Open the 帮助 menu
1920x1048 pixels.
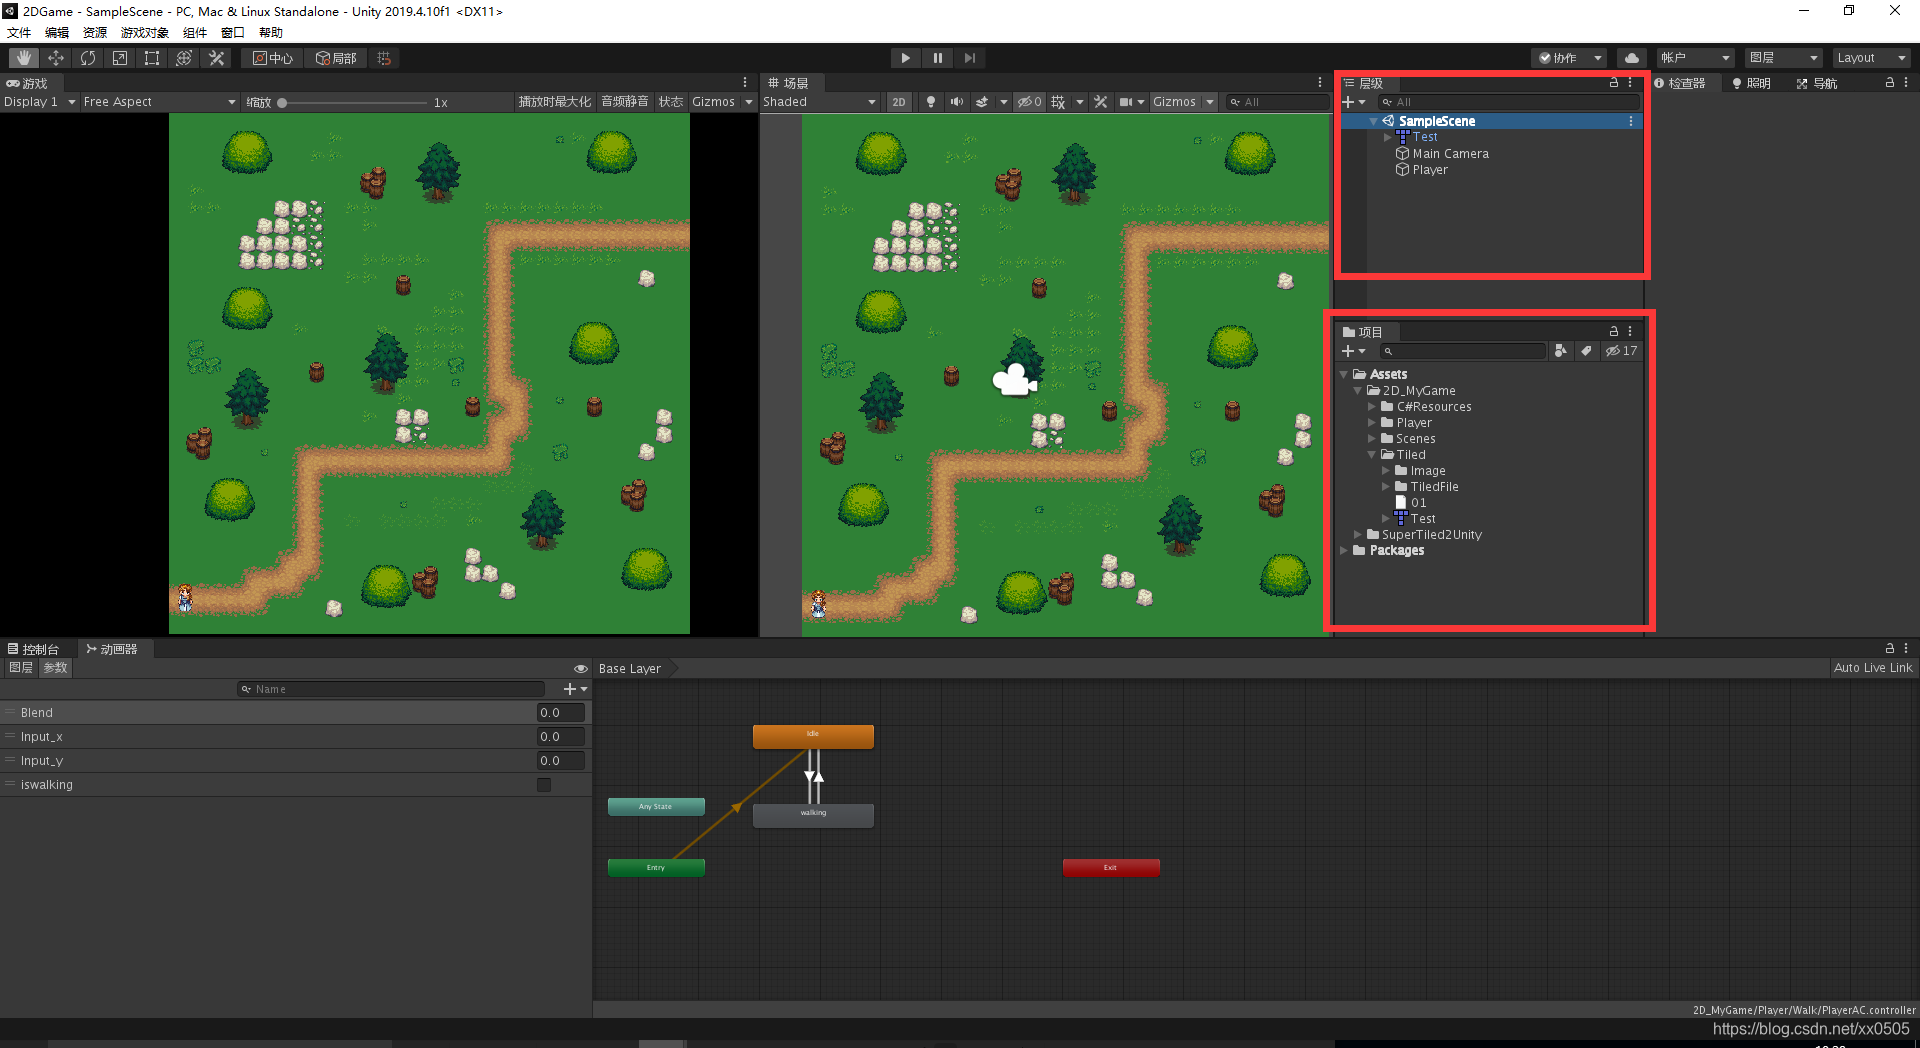(x=271, y=33)
